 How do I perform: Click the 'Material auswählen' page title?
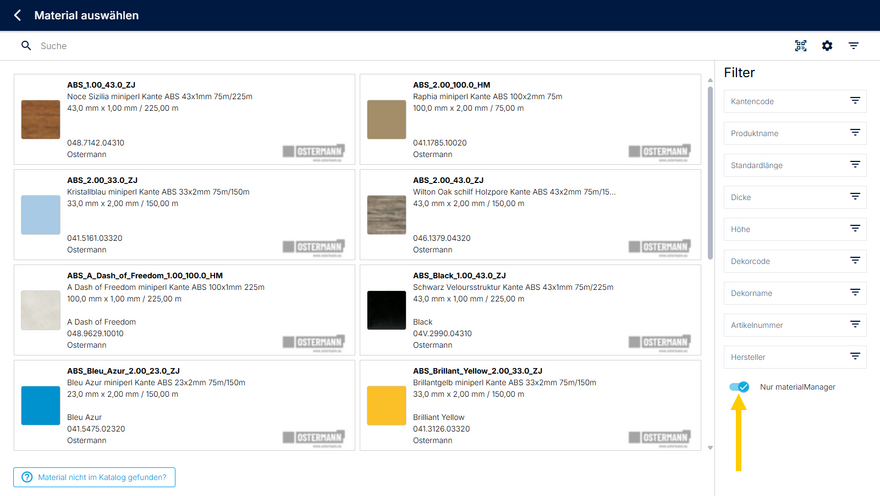point(86,15)
